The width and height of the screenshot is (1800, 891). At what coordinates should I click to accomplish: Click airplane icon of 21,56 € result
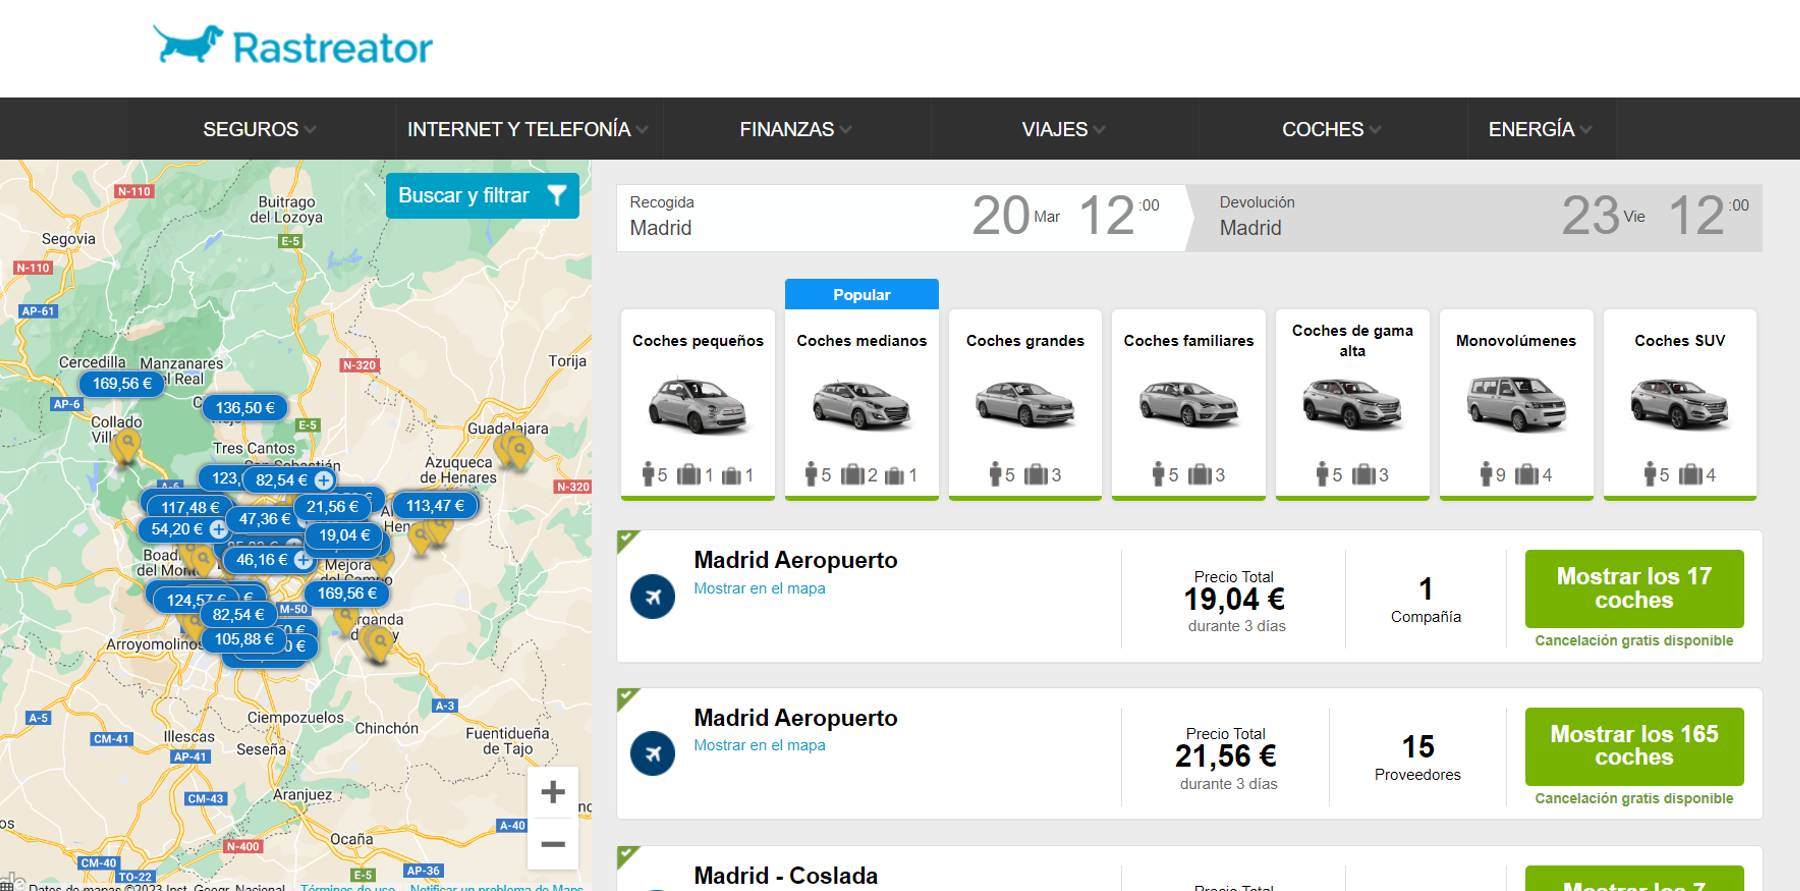tap(652, 754)
